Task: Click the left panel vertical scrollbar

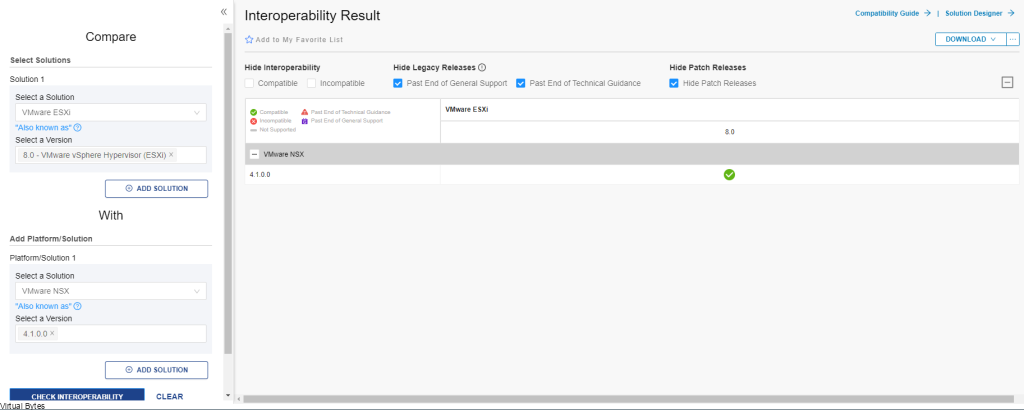Action: pyautogui.click(x=227, y=193)
